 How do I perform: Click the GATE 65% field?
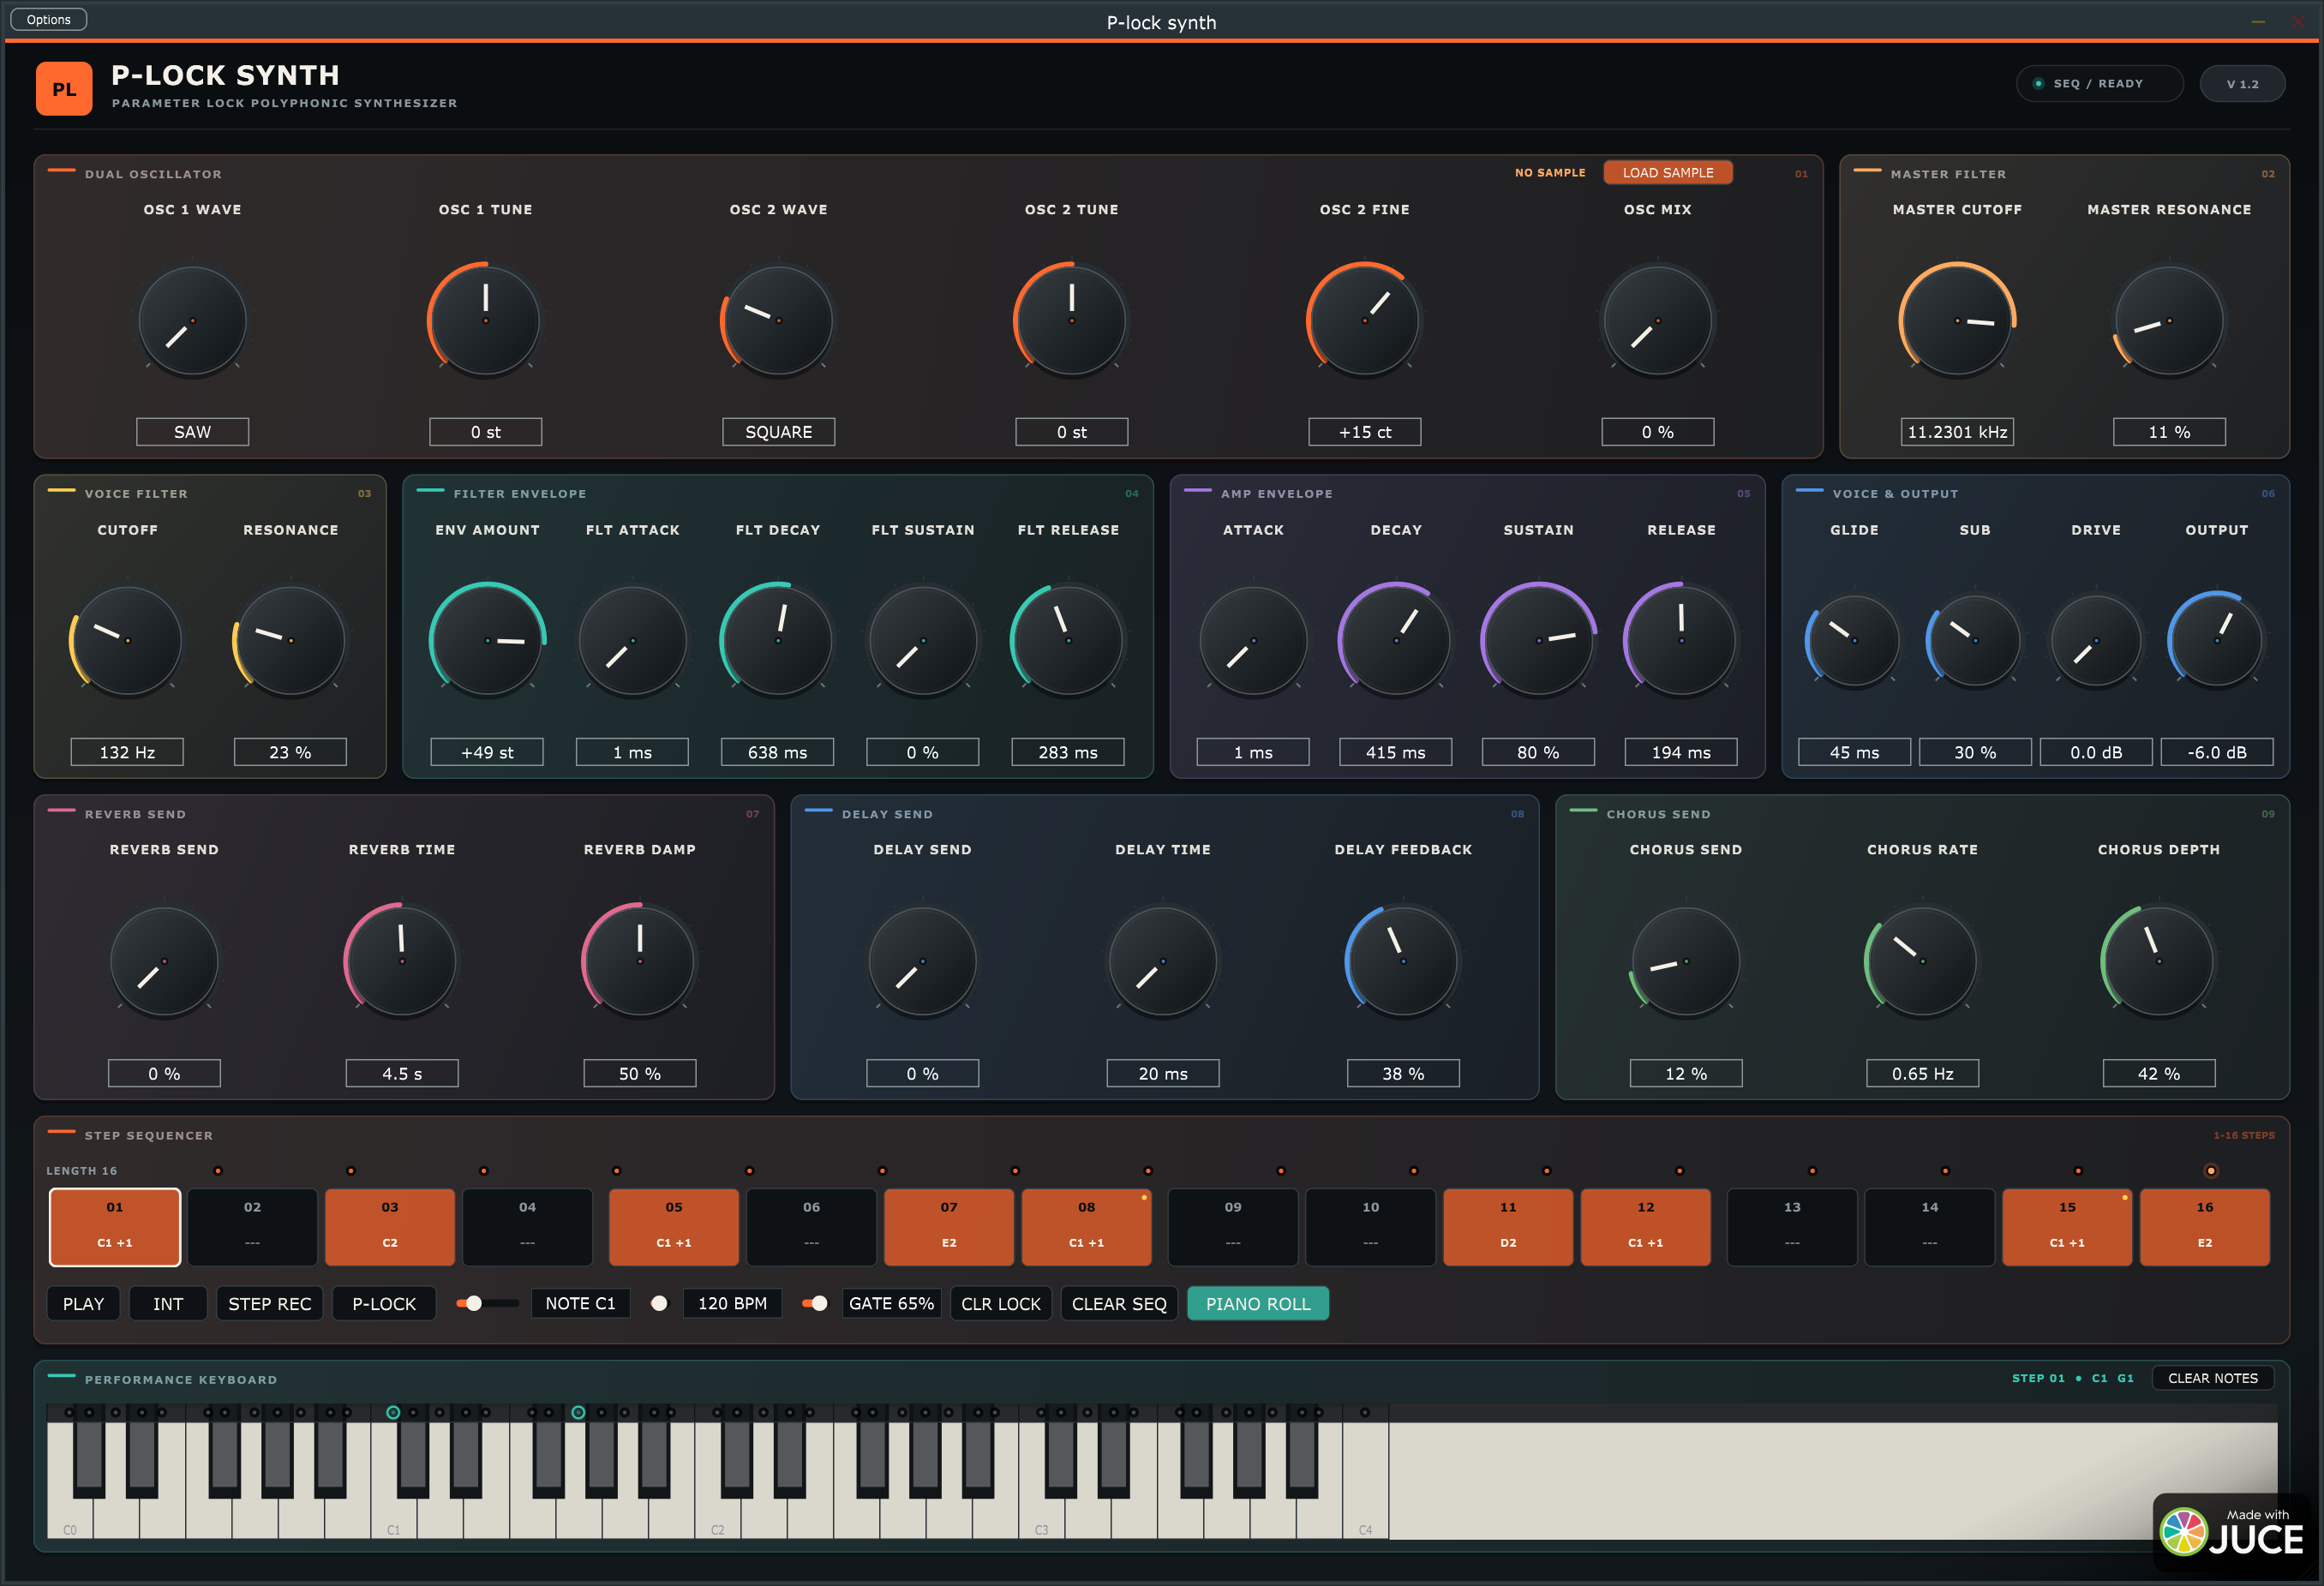[891, 1304]
